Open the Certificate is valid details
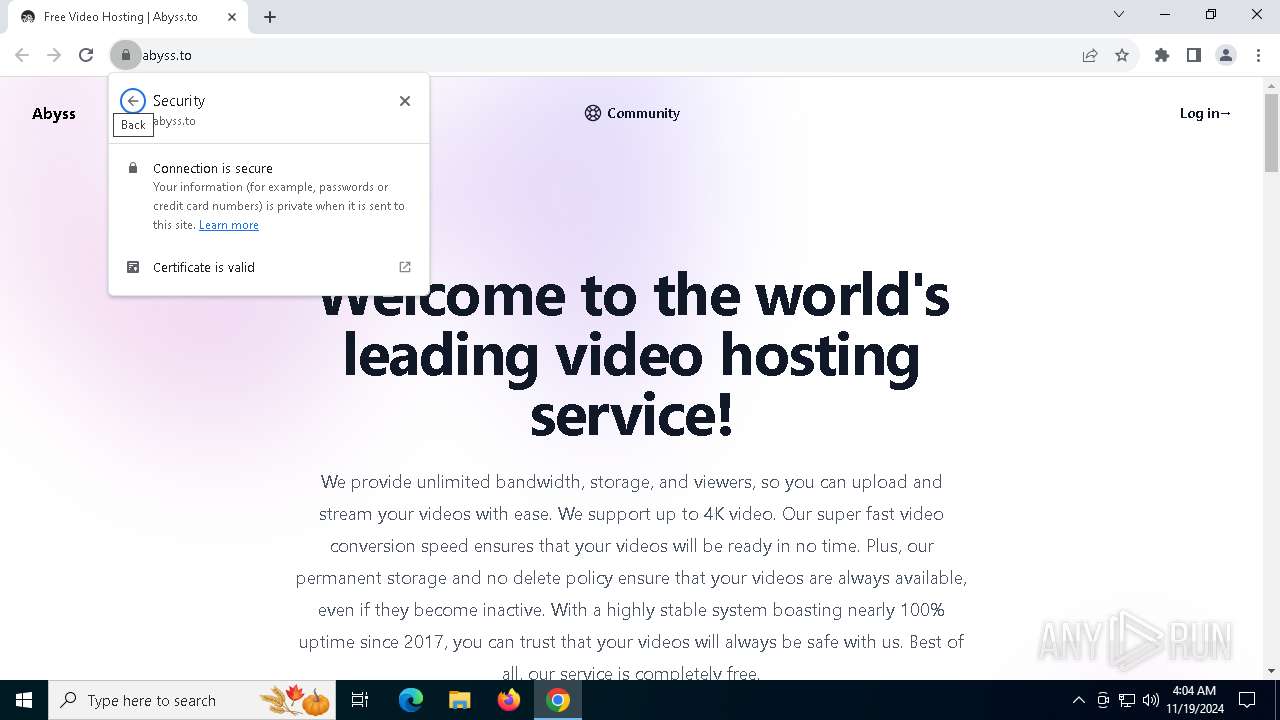Image resolution: width=1280 pixels, height=720 pixels. click(x=269, y=267)
